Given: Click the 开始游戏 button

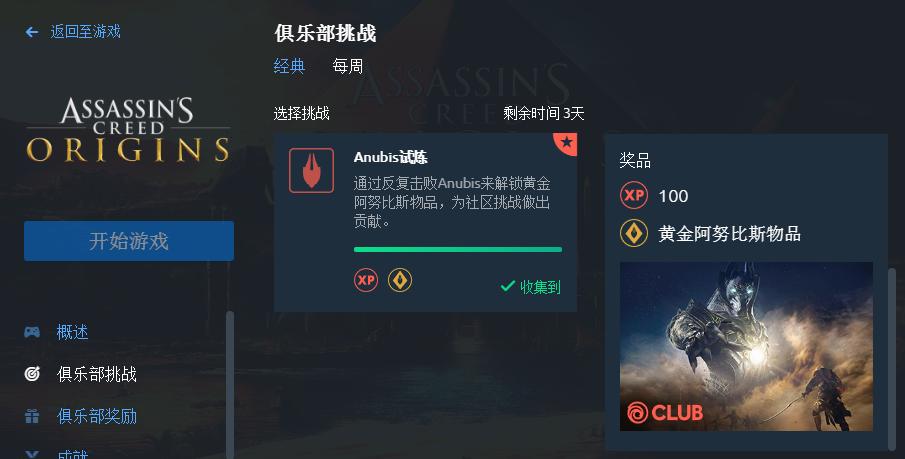Looking at the screenshot, I should 129,241.
